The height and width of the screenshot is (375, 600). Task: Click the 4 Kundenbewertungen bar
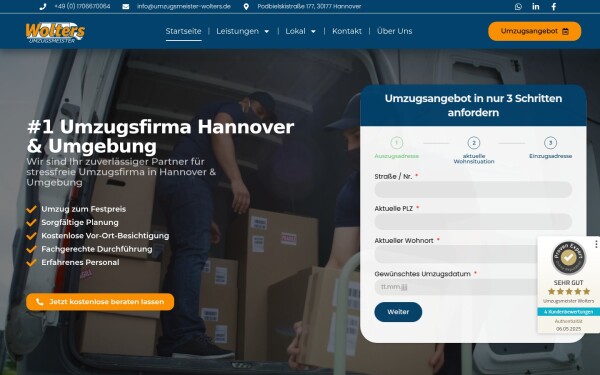(569, 312)
